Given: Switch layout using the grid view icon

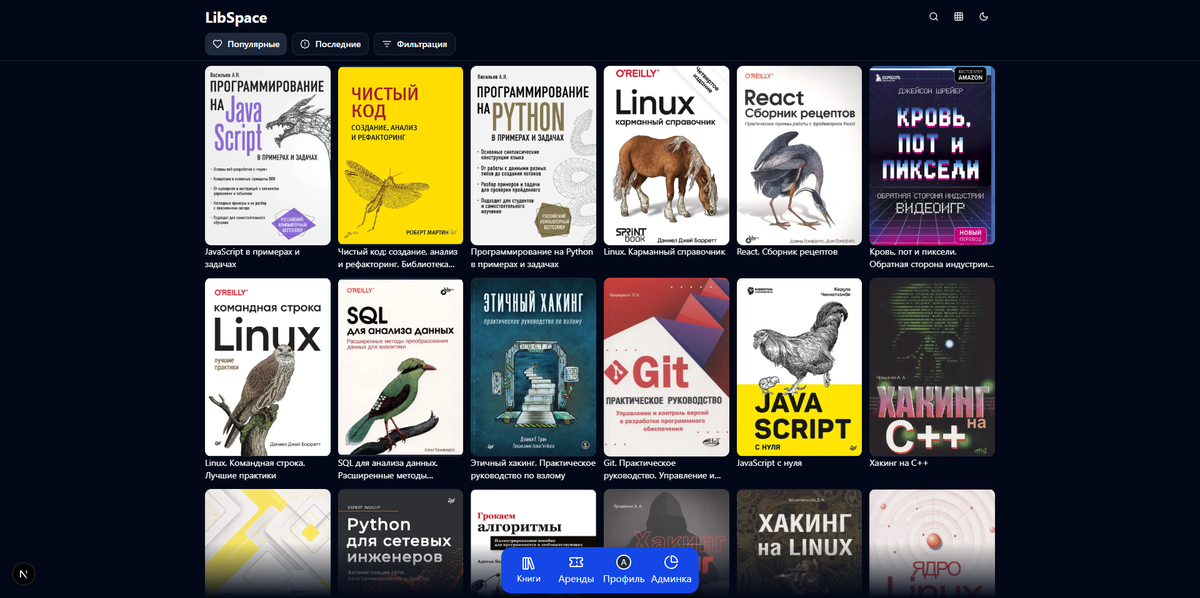Looking at the screenshot, I should [958, 17].
